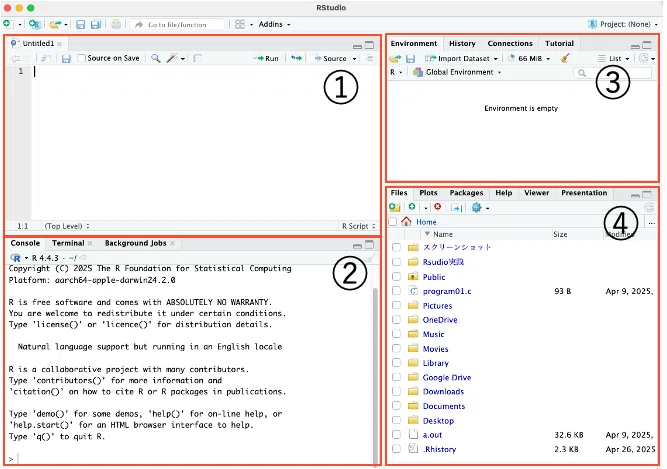Click the Run button in editor
Viewport: 667px width, 469px height.
[266, 58]
